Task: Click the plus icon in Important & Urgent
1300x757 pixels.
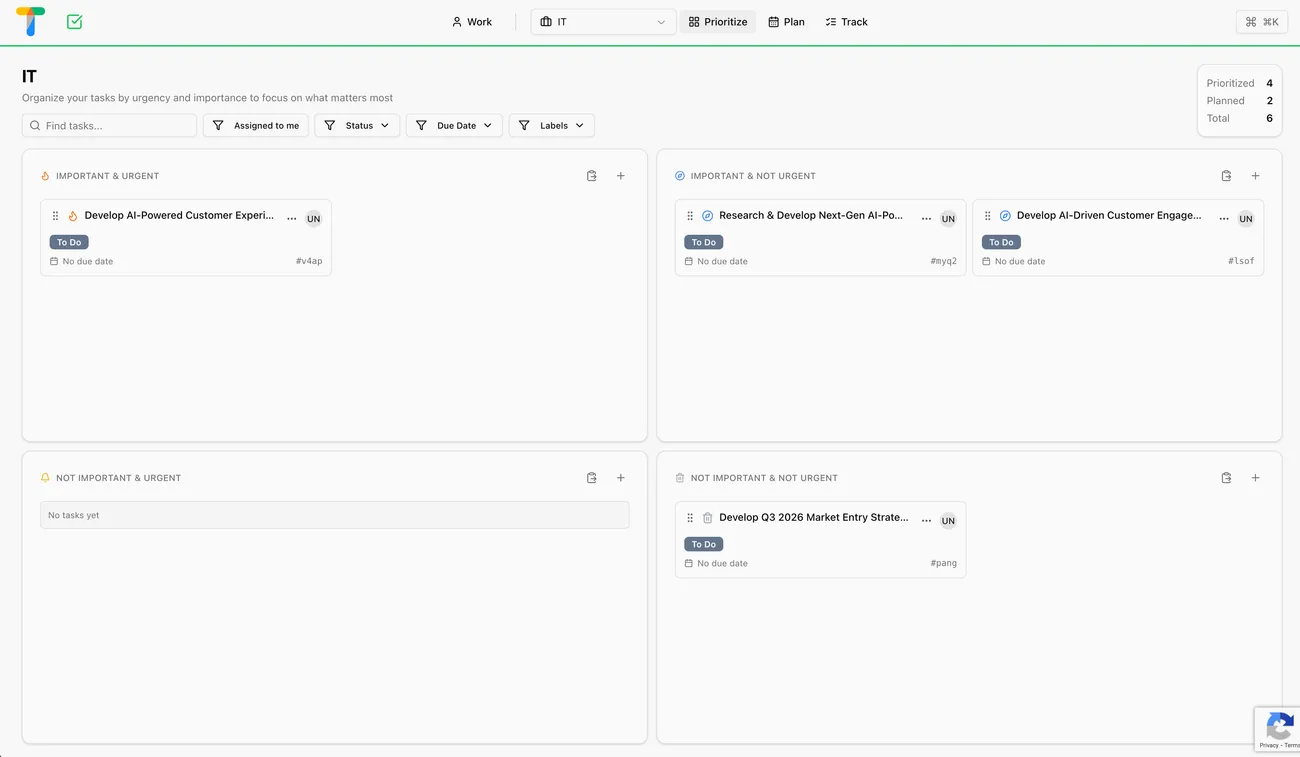Action: (x=620, y=176)
